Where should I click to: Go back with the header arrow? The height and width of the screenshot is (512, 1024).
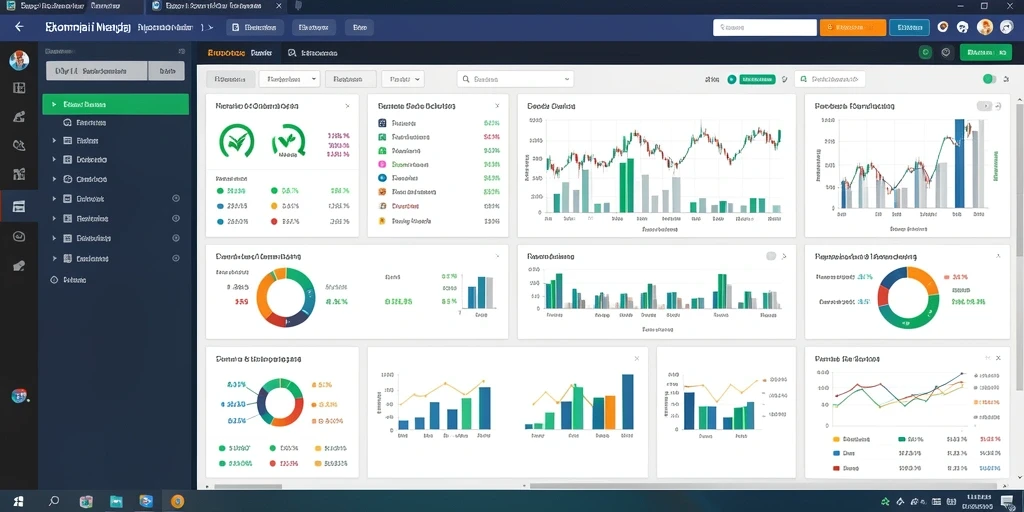(x=19, y=27)
